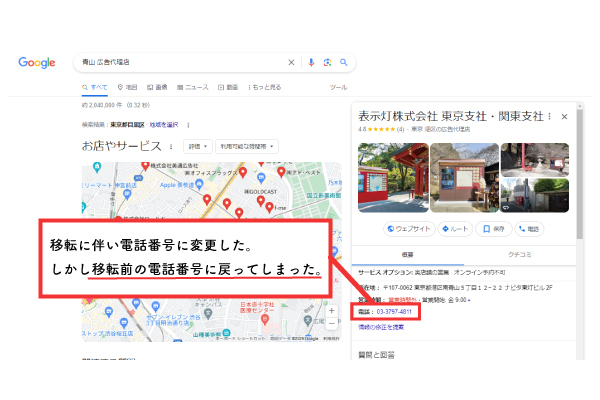Select the すべて tab
This screenshot has height=400, width=600.
[95, 87]
